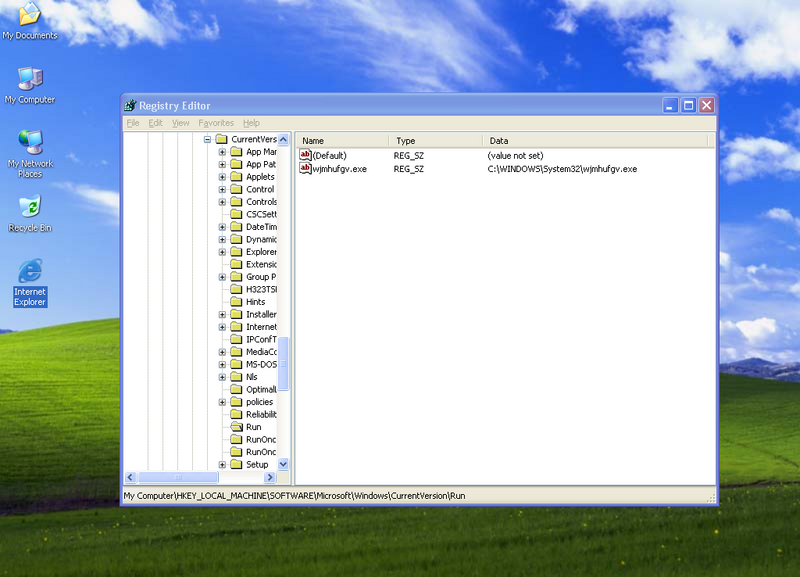Click the tree's horizontal scrollbar thumb
Image resolution: width=800 pixels, height=577 pixels.
click(x=179, y=477)
